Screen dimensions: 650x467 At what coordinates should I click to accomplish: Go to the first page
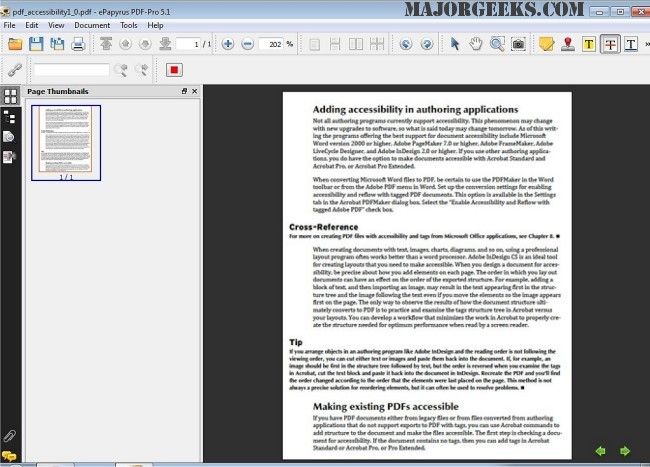pos(106,44)
